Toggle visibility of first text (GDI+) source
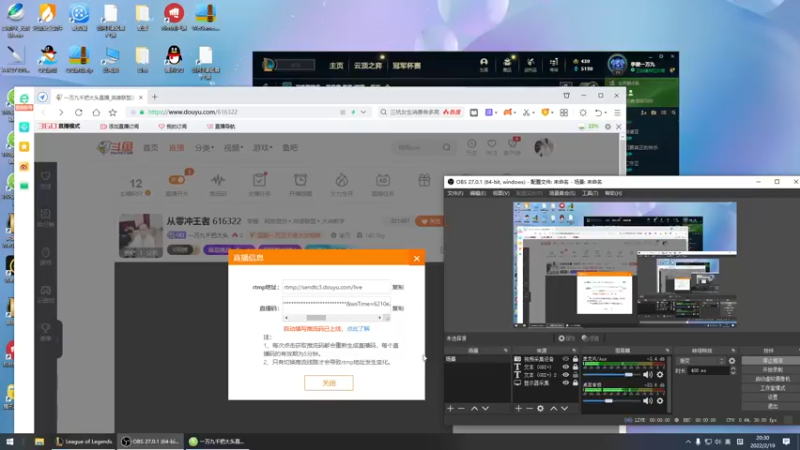Screen dimensions: 800x450 [565, 367]
